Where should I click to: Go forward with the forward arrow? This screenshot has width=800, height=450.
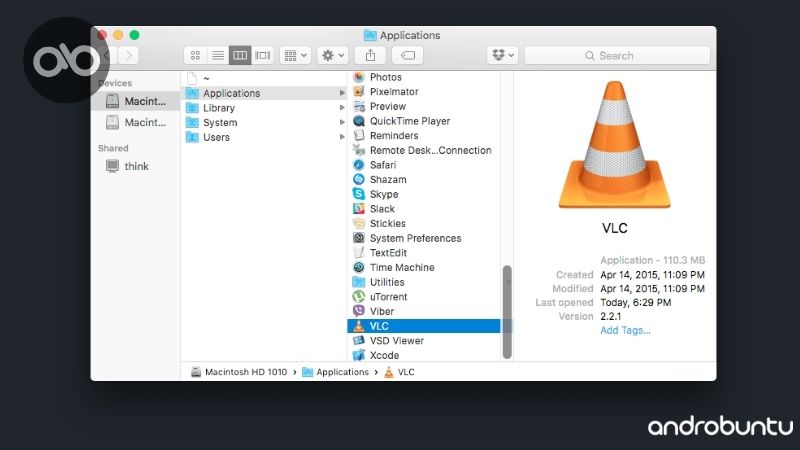pyautogui.click(x=129, y=55)
